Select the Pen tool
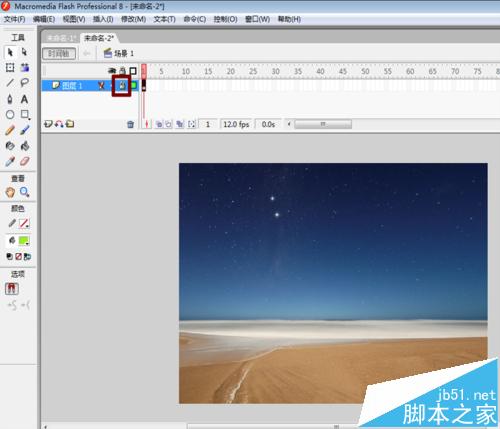The width and height of the screenshot is (500, 429). click(x=10, y=99)
